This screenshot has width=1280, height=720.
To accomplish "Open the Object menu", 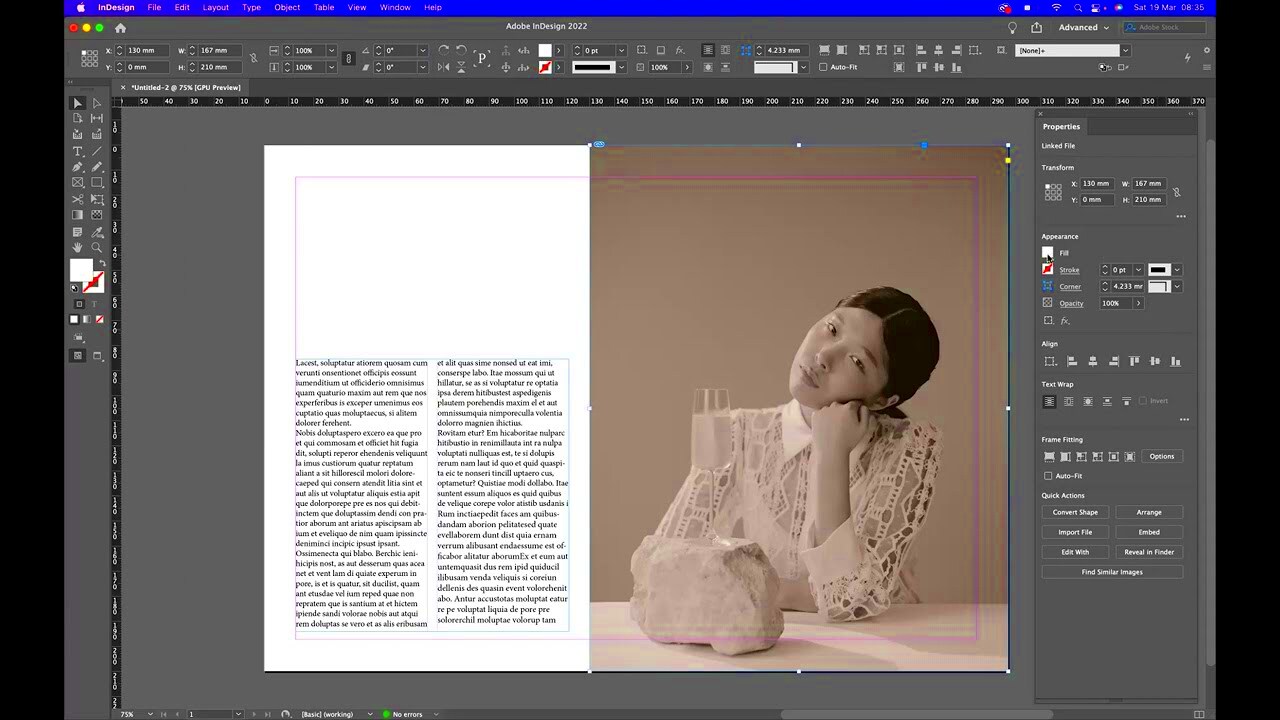I will pos(287,7).
